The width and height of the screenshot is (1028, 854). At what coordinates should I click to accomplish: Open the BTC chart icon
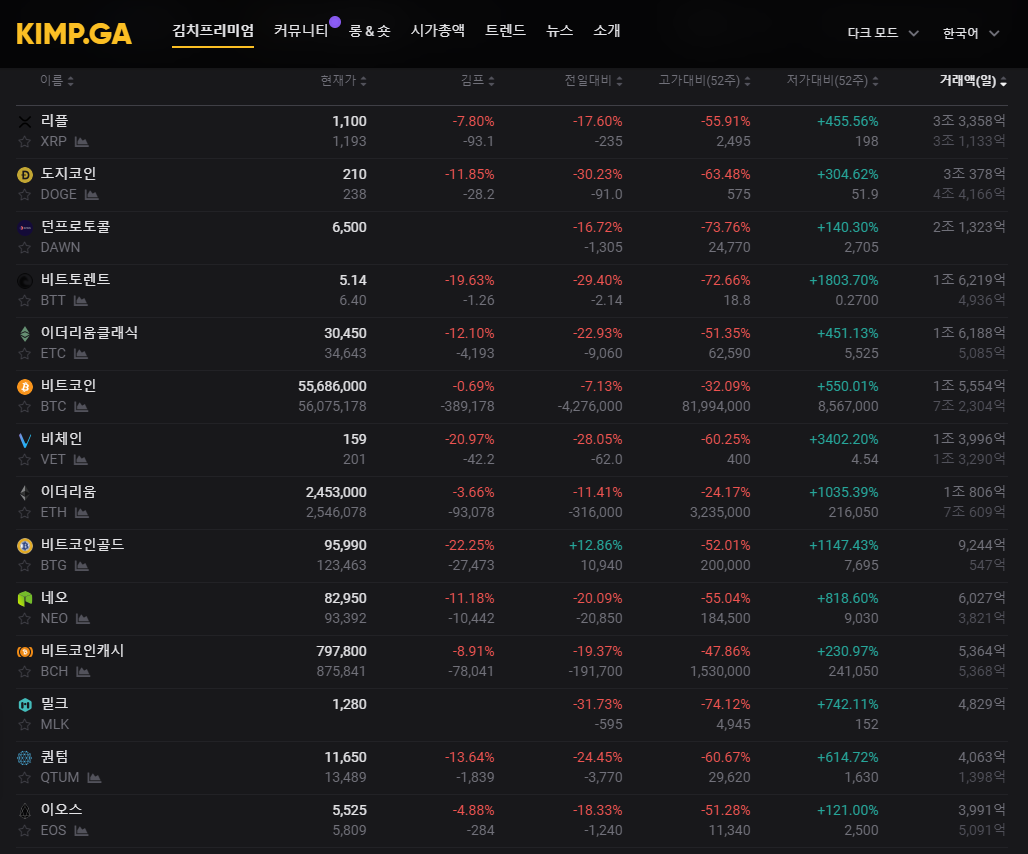[81, 407]
